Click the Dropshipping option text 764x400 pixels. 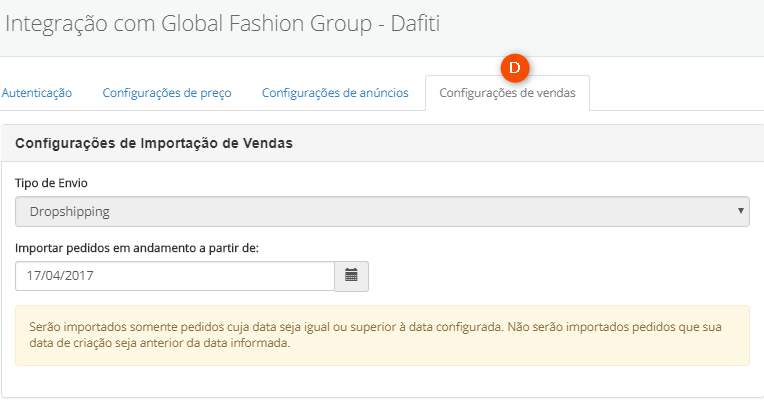click(x=70, y=211)
